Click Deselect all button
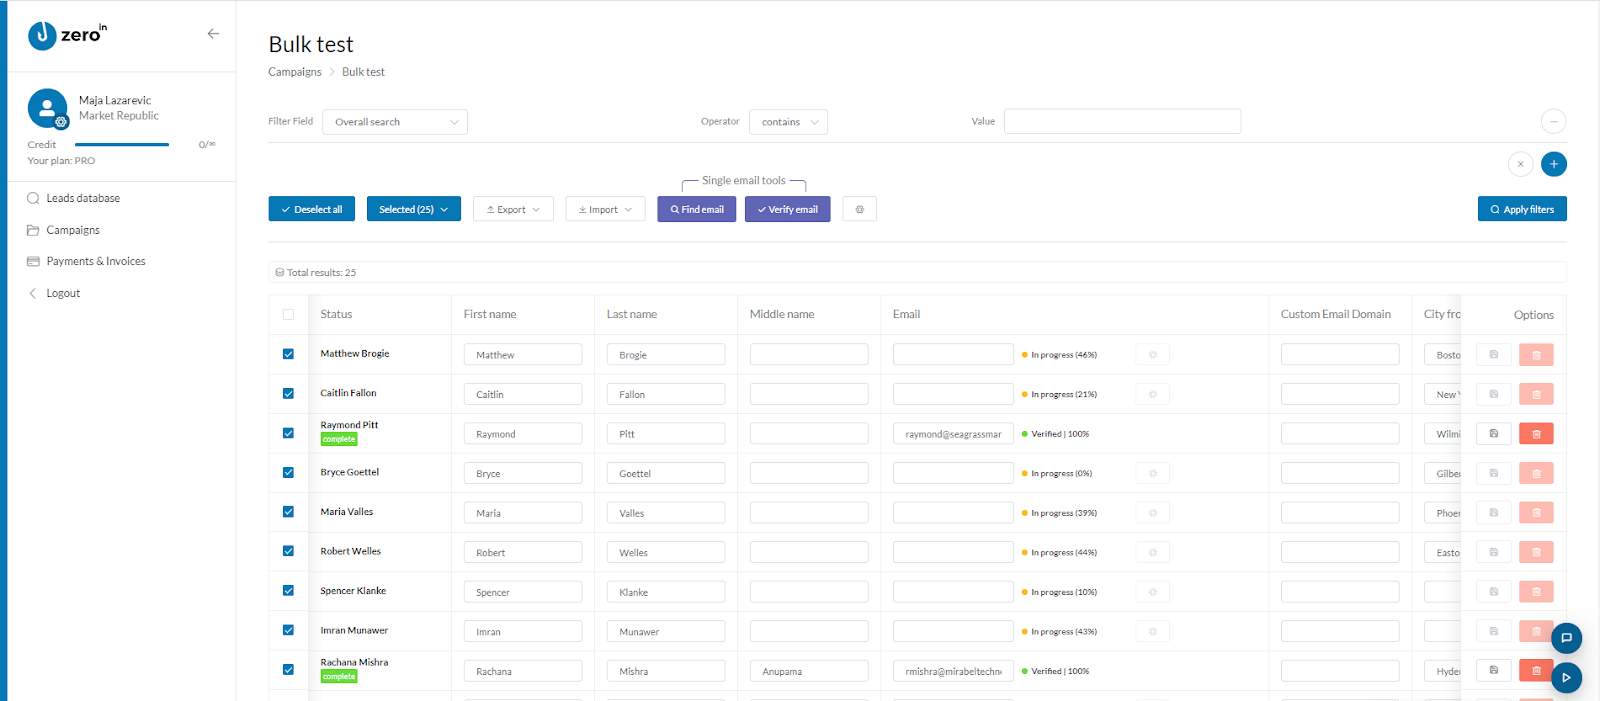The image size is (1600, 701). [x=312, y=209]
